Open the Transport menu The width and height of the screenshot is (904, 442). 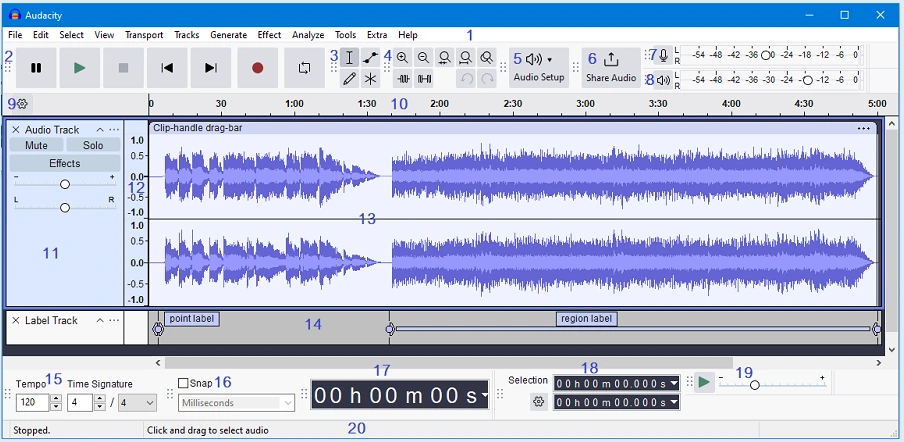(144, 35)
